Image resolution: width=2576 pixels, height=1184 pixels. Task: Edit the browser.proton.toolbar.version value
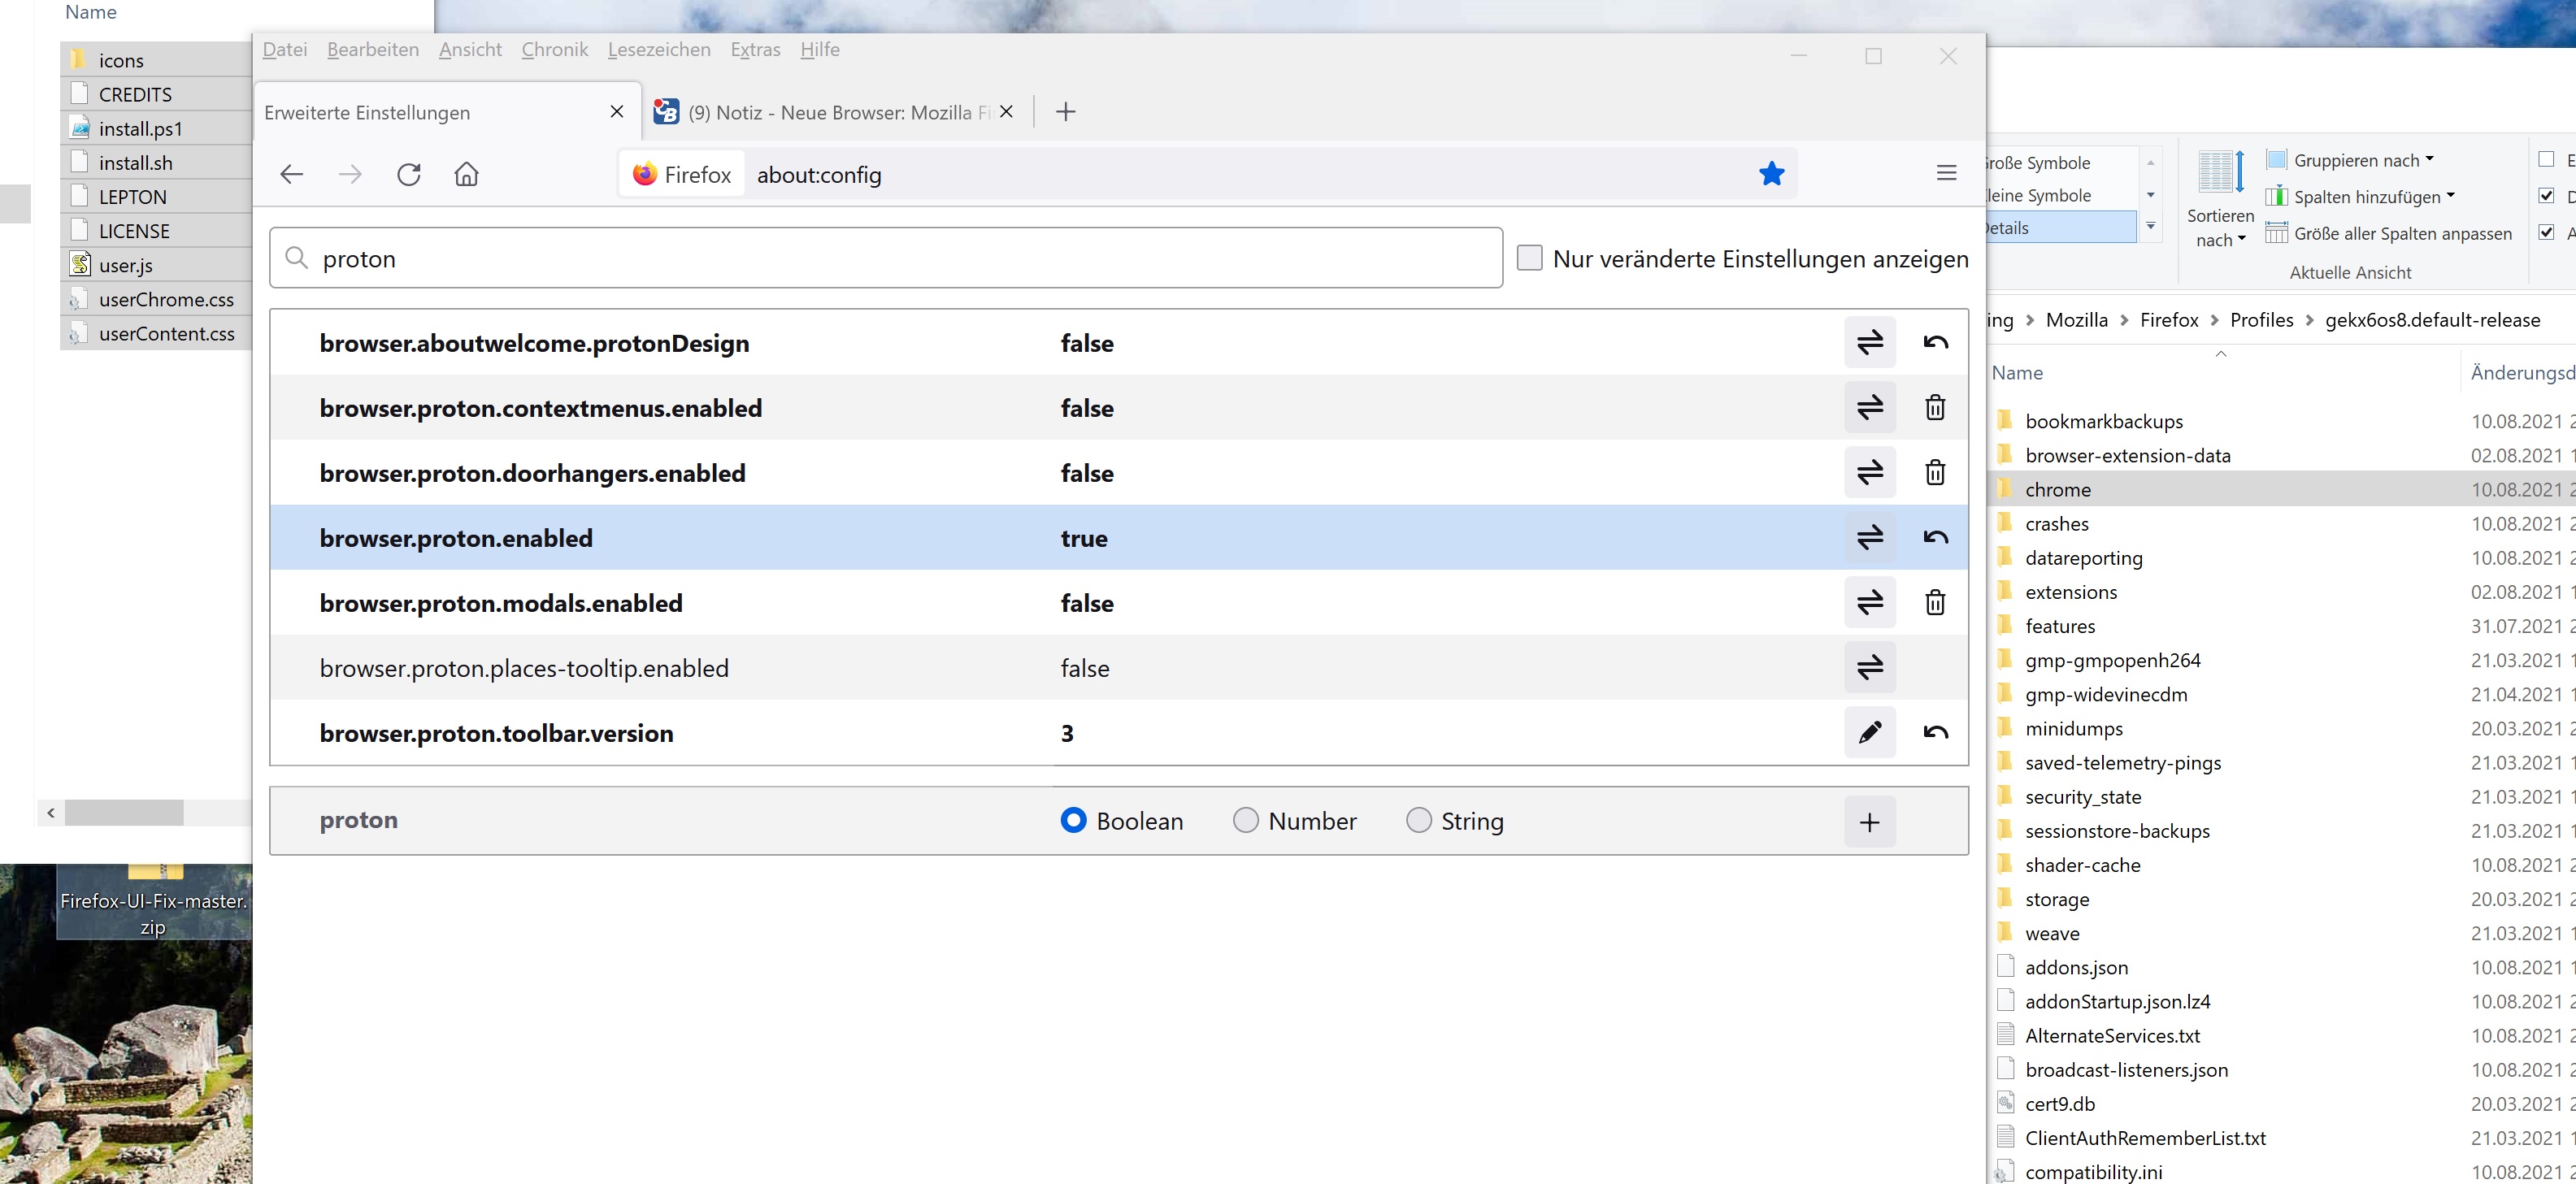click(x=1869, y=732)
